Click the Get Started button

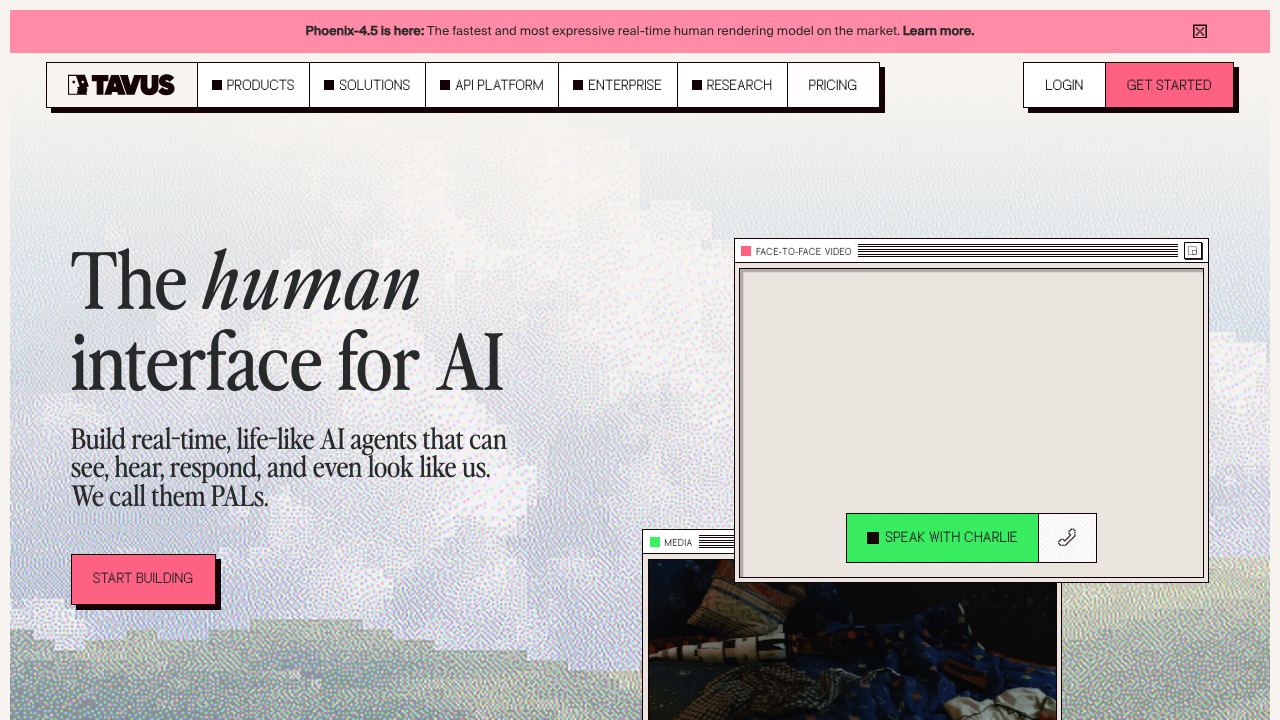click(x=1169, y=85)
